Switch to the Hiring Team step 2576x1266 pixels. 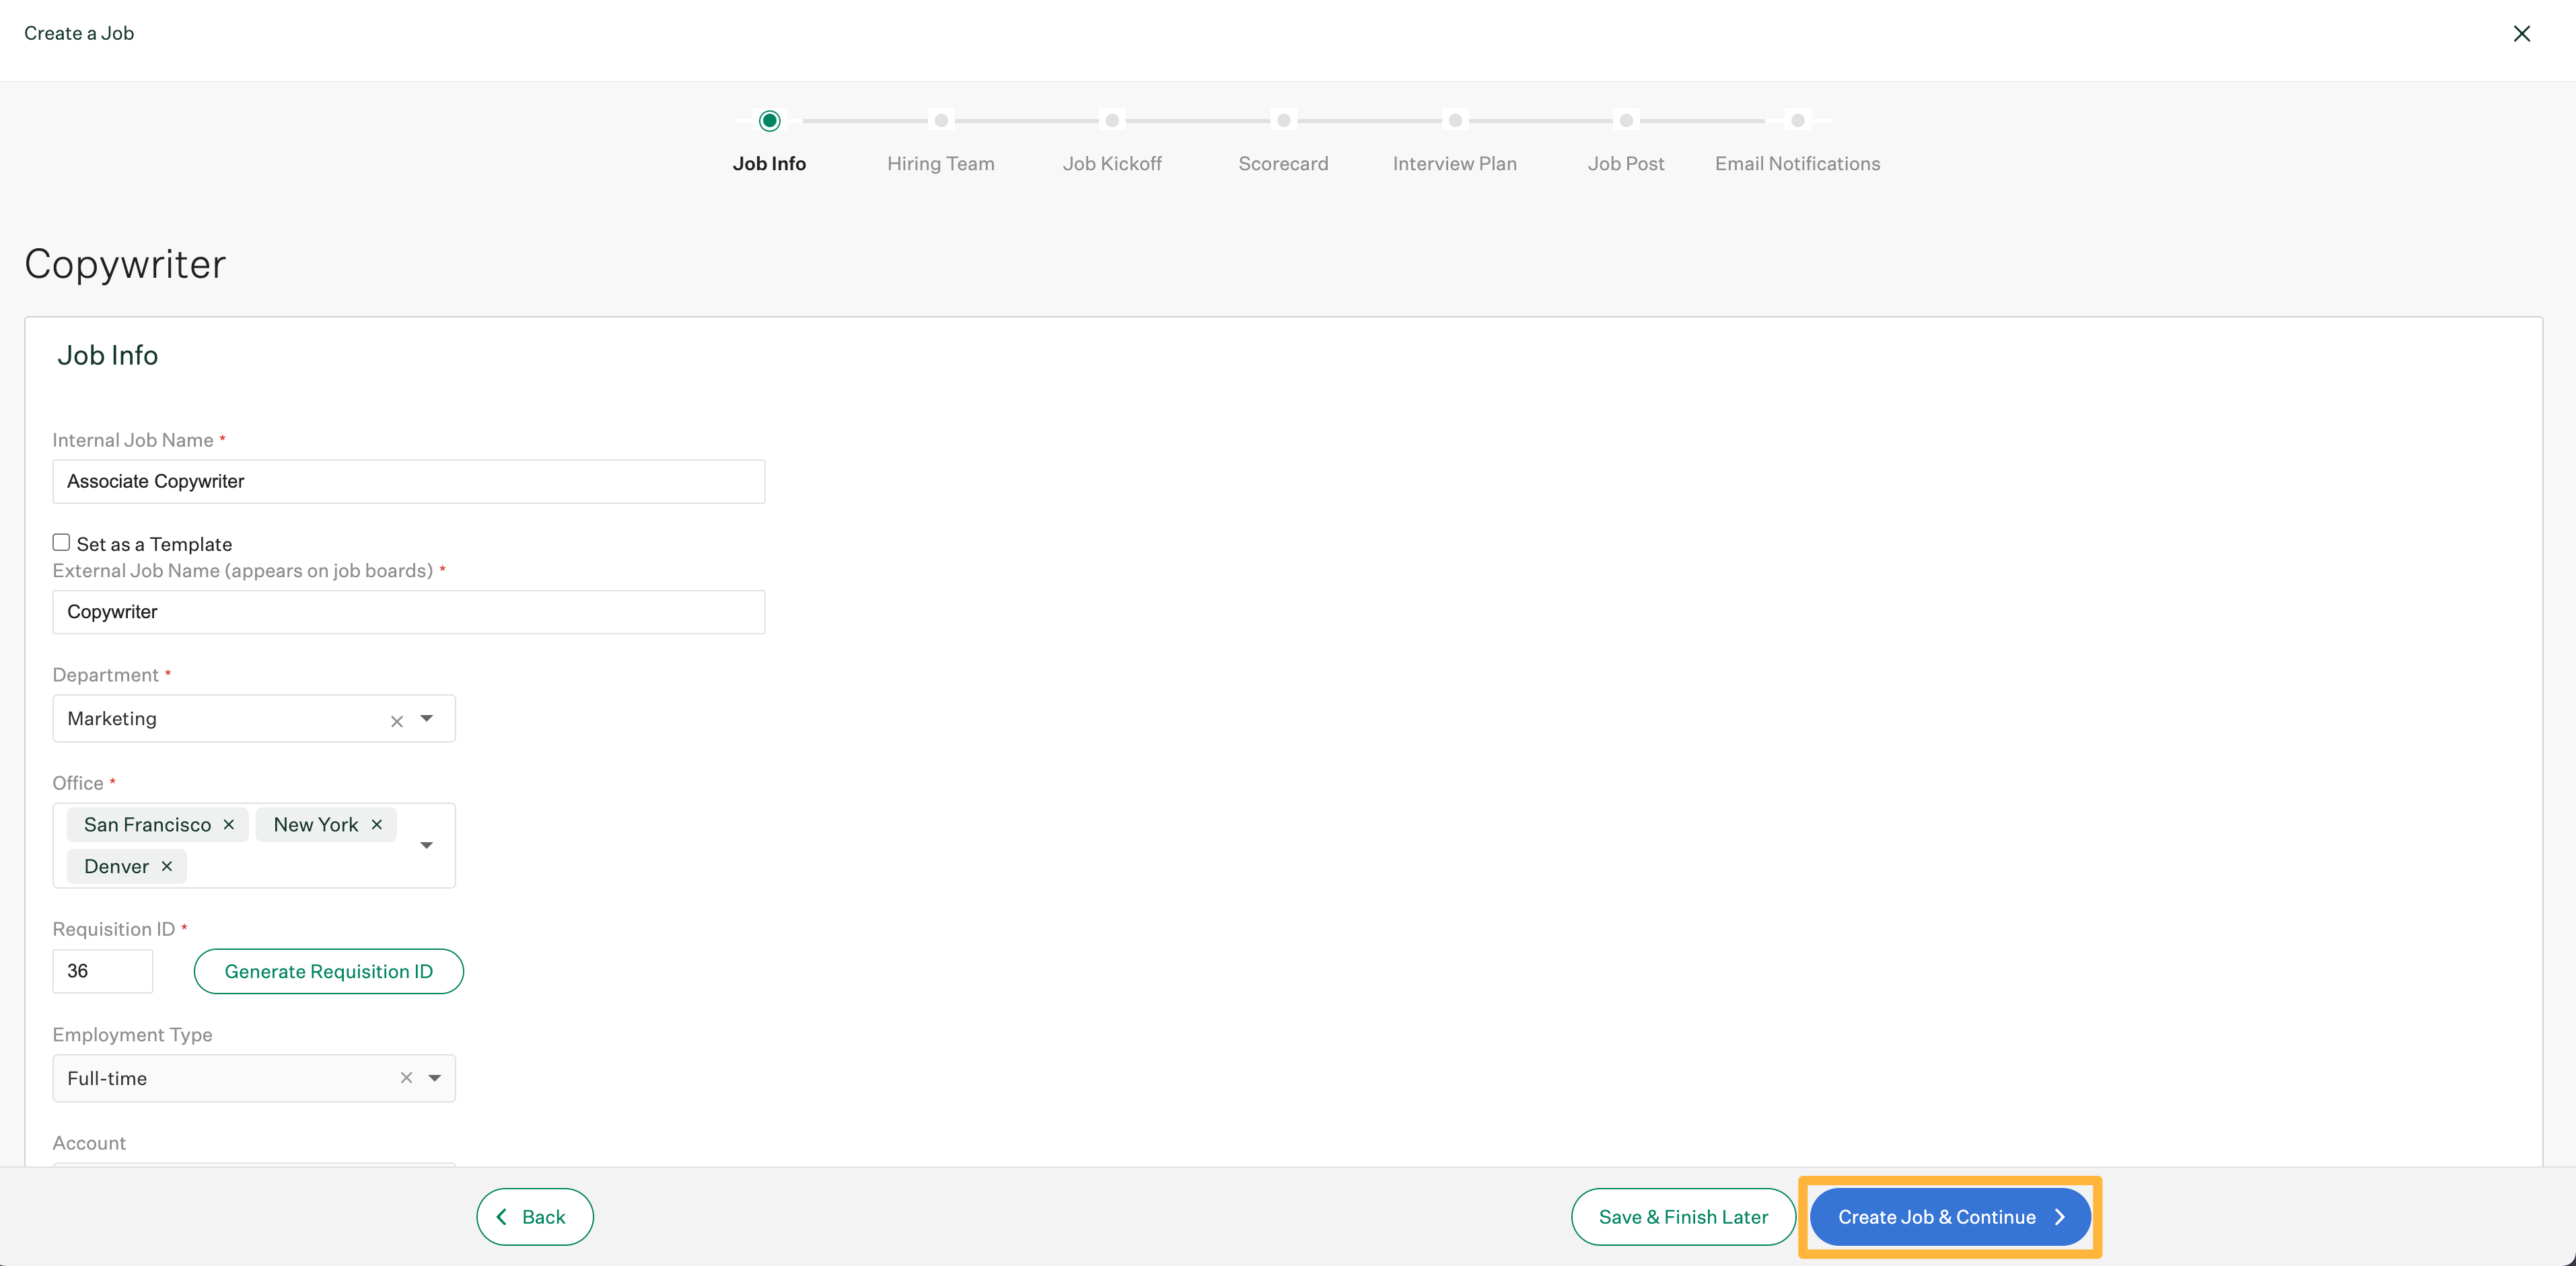point(940,163)
